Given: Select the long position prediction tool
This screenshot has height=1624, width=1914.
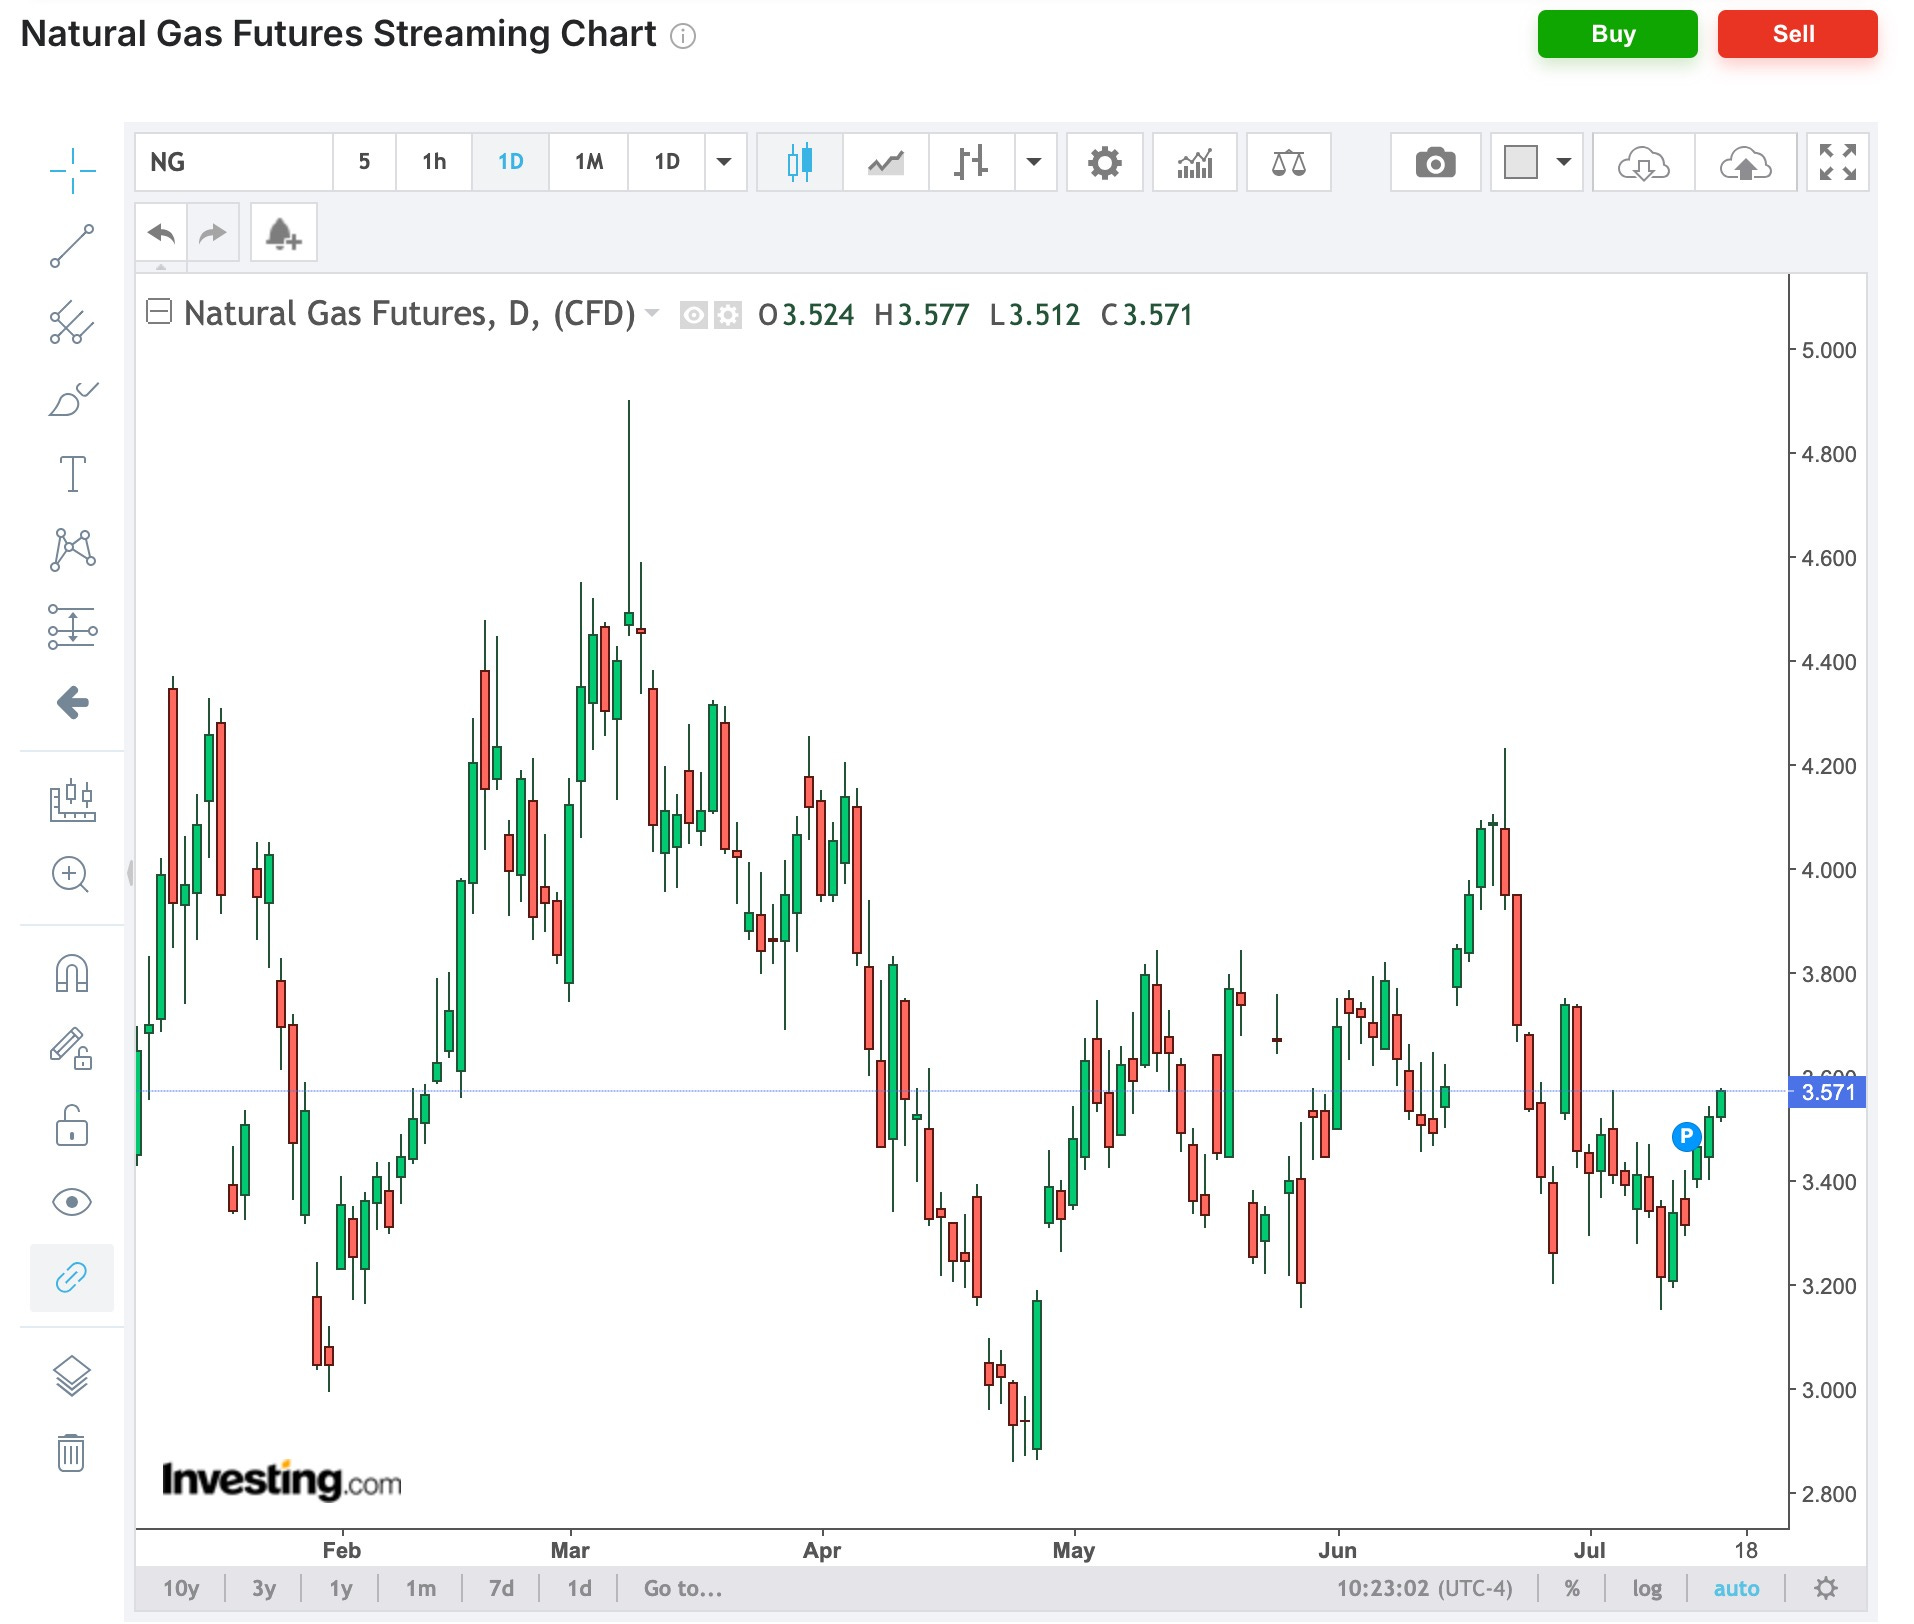Looking at the screenshot, I should (x=72, y=627).
